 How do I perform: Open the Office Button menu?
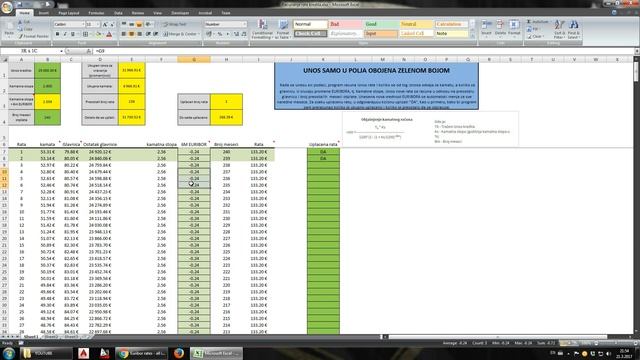pyautogui.click(x=7, y=7)
